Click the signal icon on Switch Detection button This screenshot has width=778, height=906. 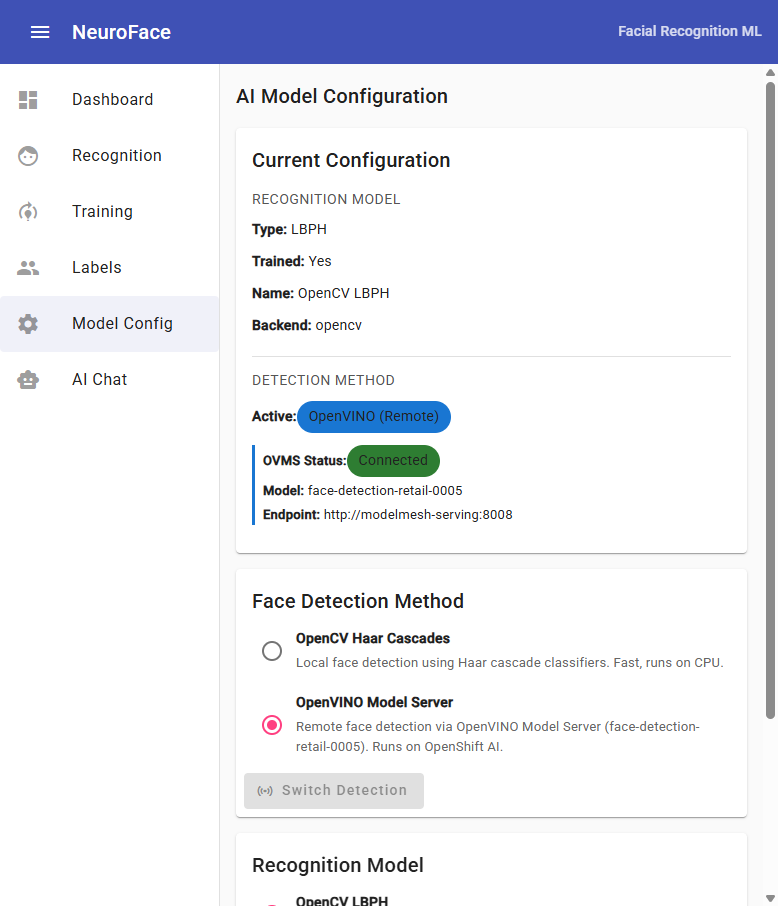(x=263, y=790)
